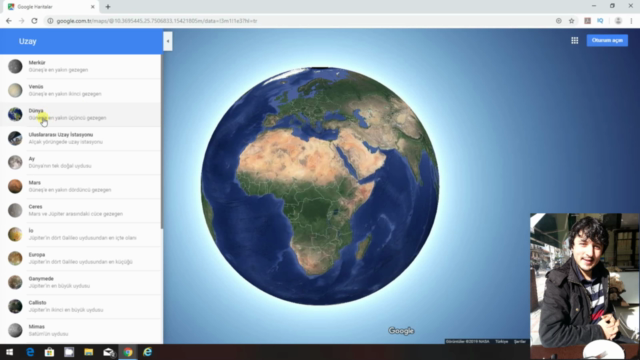Click the Oturum açın button
Screen dimensions: 640x360
click(x=607, y=40)
